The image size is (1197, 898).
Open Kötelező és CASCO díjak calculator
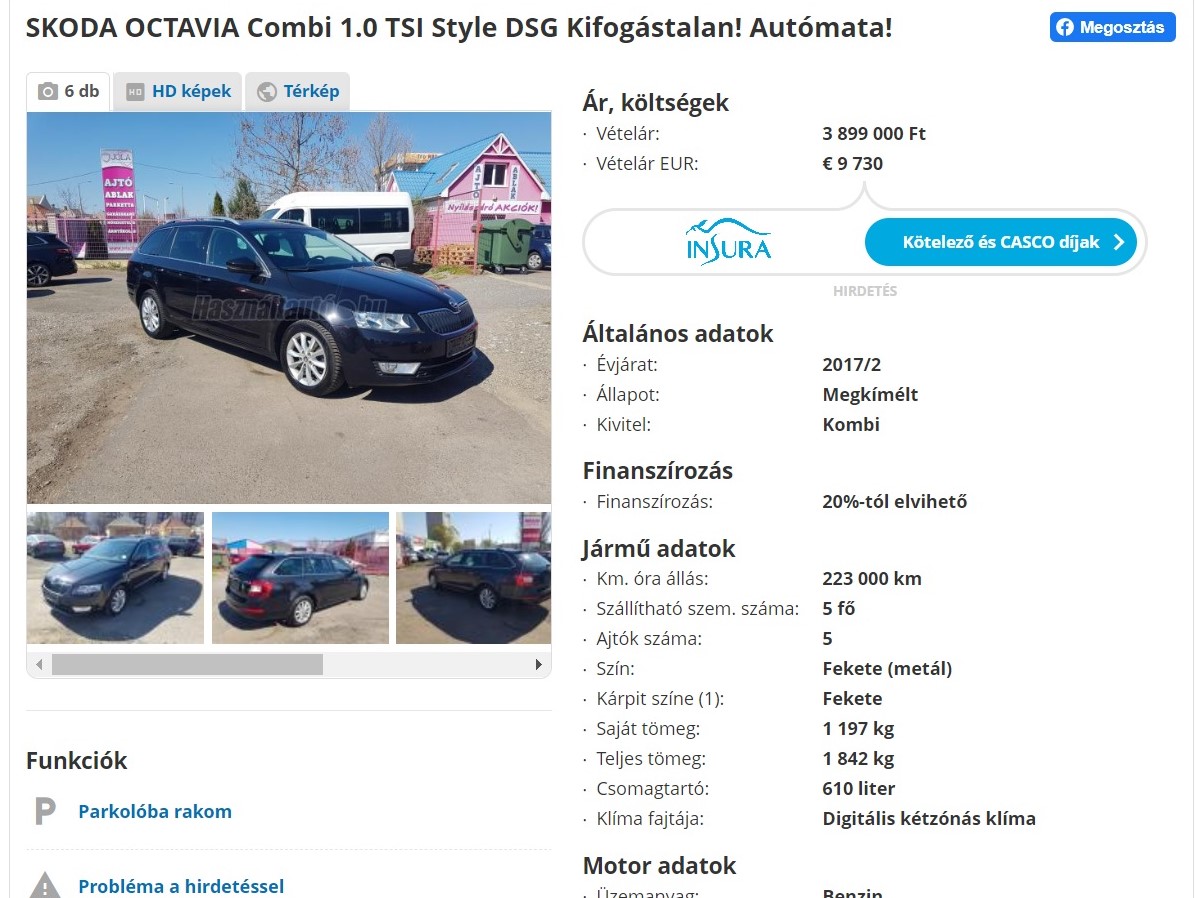(x=1001, y=242)
